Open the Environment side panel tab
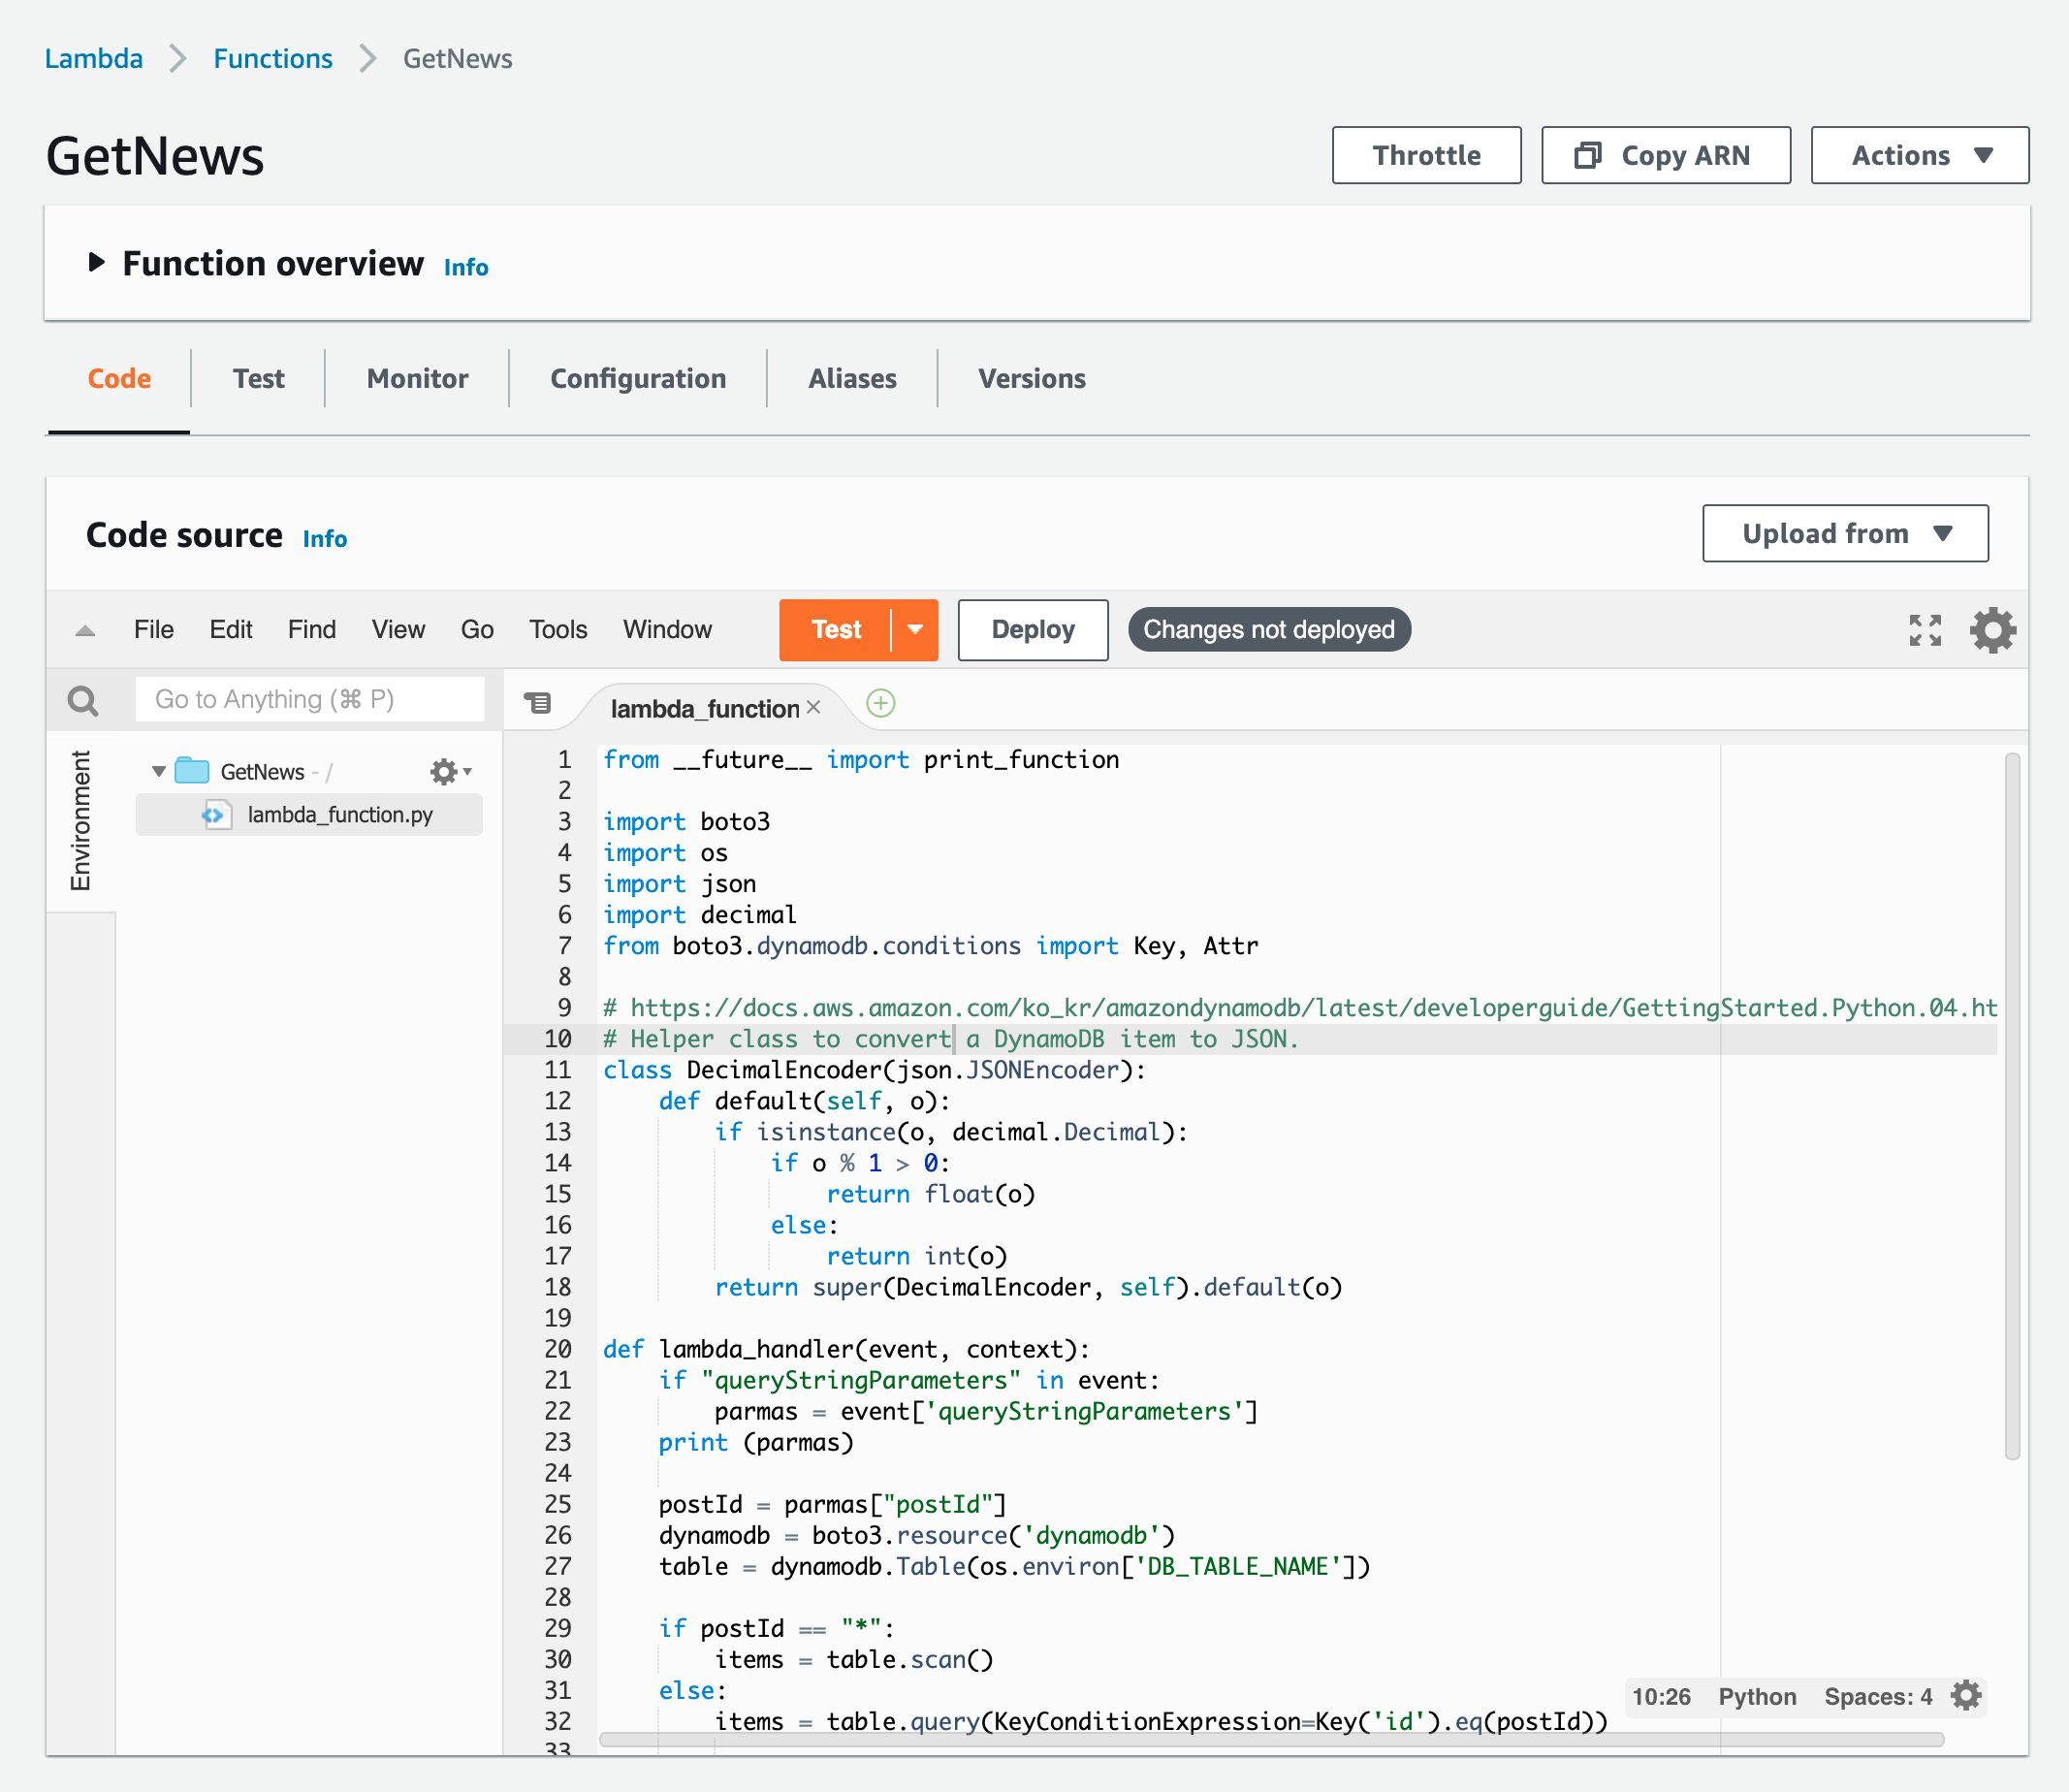Image resolution: width=2069 pixels, height=1792 pixels. pos(80,821)
